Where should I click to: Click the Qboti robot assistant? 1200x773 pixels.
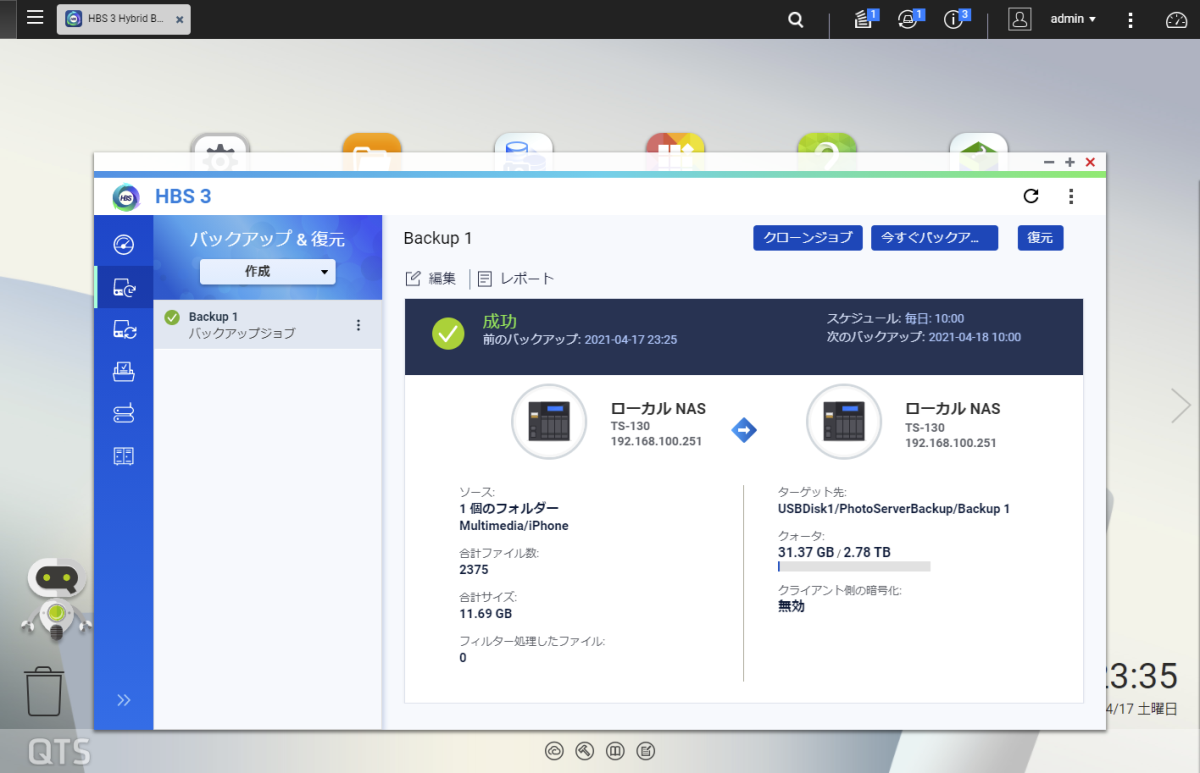56,599
